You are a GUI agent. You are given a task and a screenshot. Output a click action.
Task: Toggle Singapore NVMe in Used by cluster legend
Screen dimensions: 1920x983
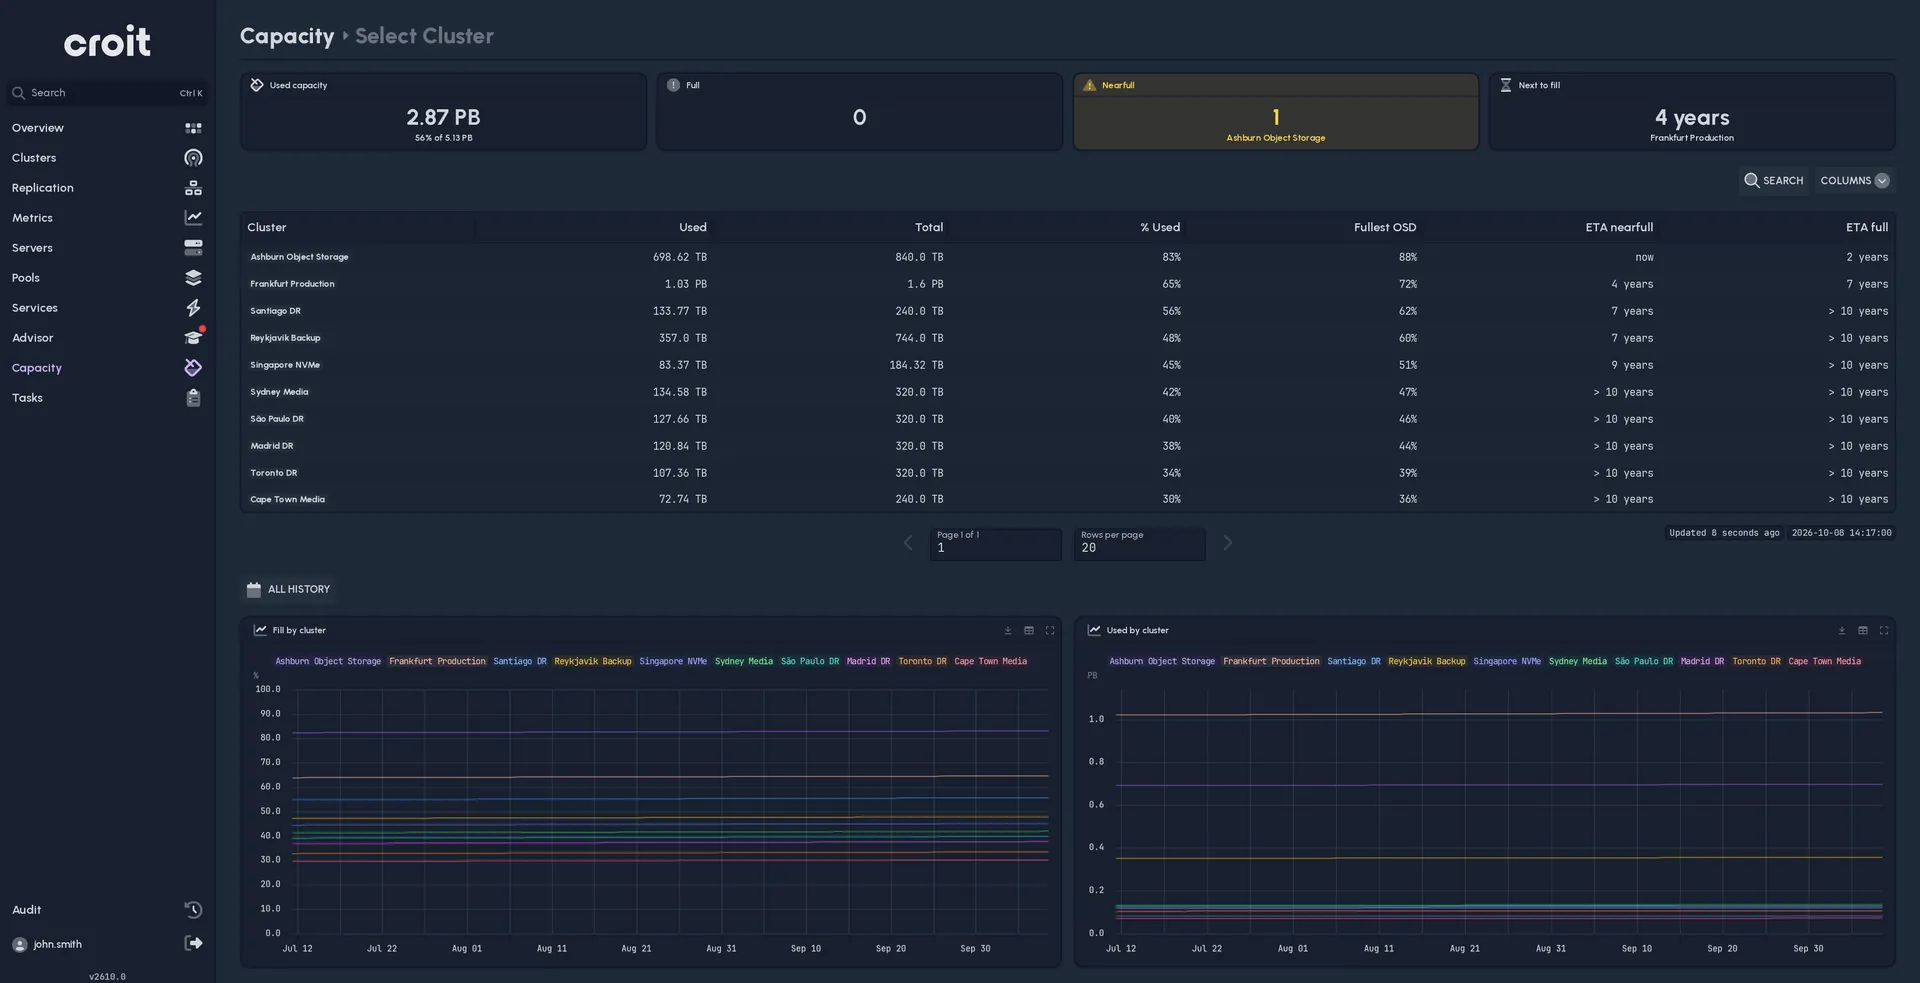[1507, 662]
